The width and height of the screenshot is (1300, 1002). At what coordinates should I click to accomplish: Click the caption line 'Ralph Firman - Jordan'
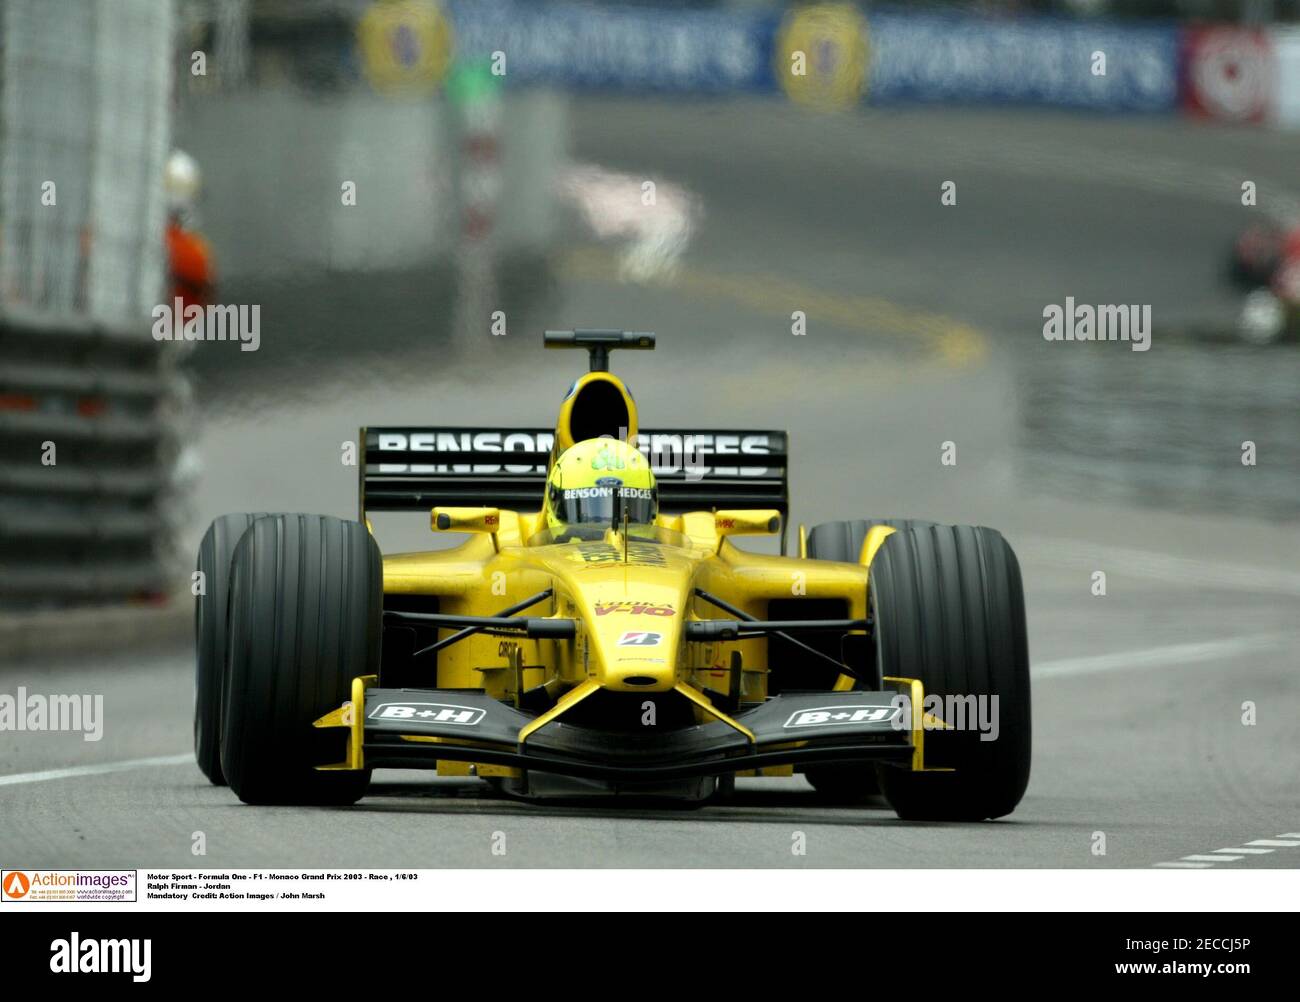click(x=189, y=886)
